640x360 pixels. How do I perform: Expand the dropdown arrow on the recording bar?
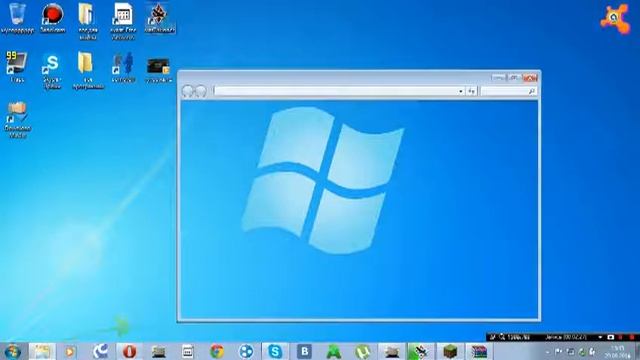[600, 337]
